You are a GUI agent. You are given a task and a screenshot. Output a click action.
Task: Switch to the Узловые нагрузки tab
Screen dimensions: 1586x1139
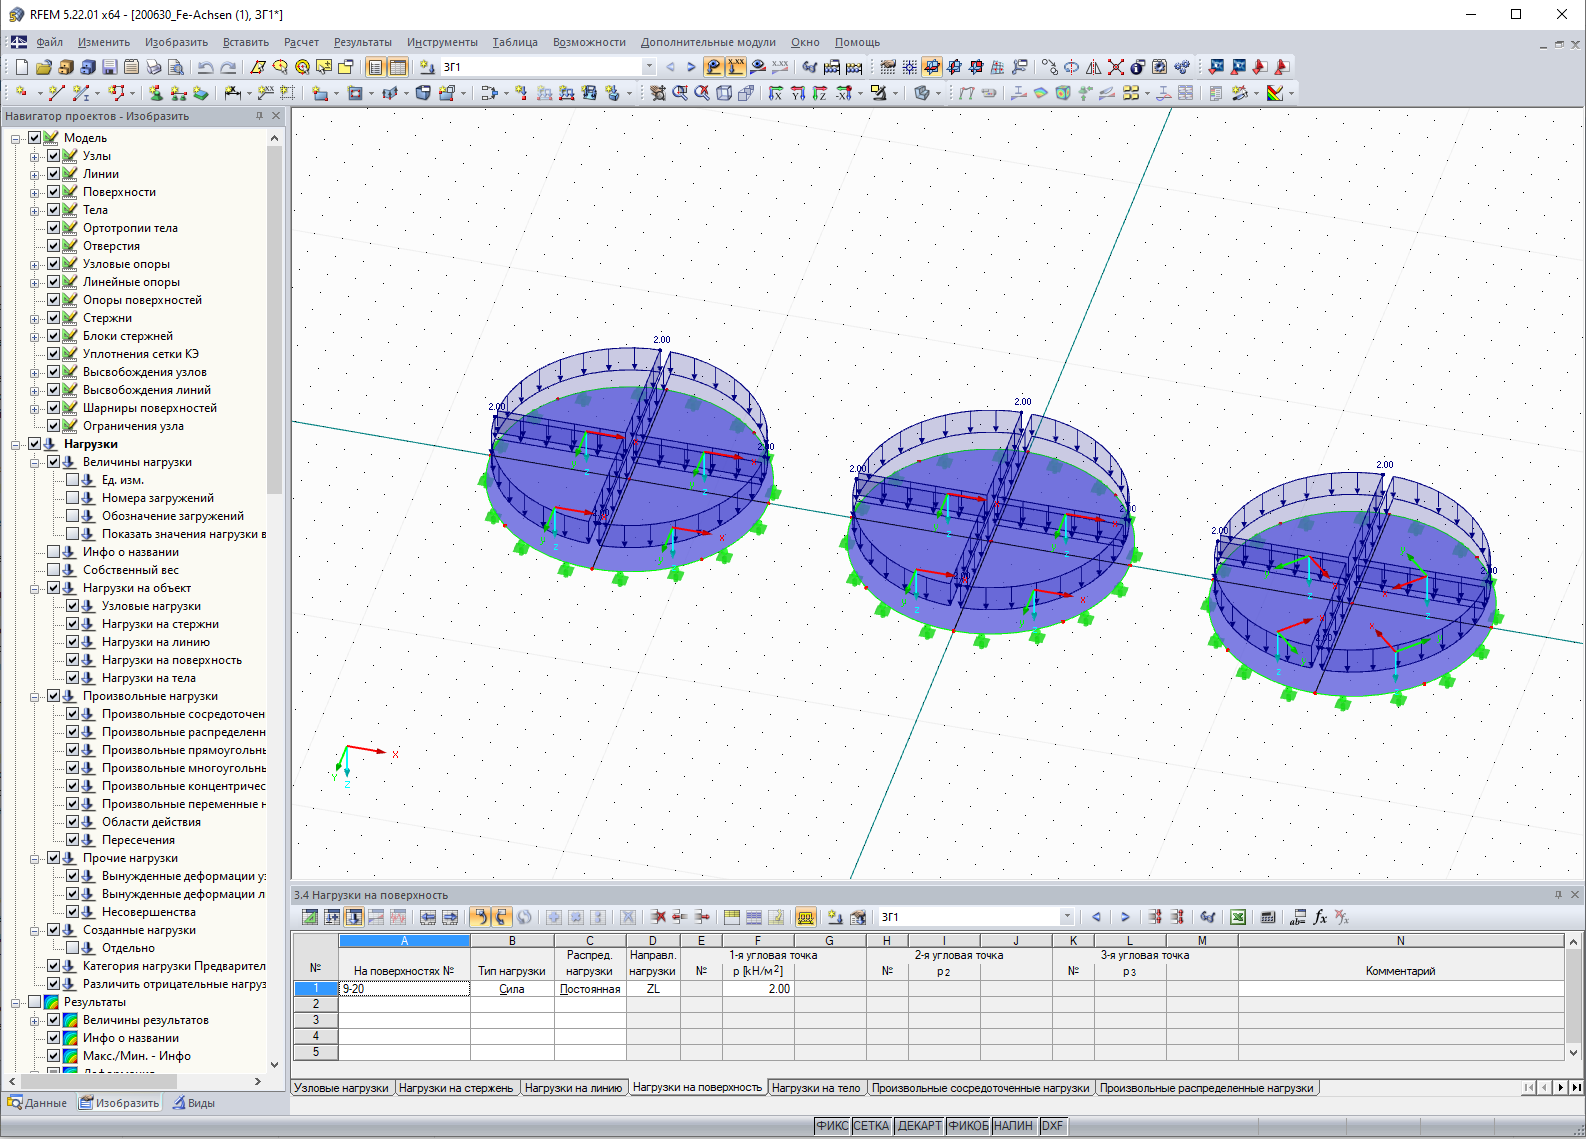tap(342, 1088)
